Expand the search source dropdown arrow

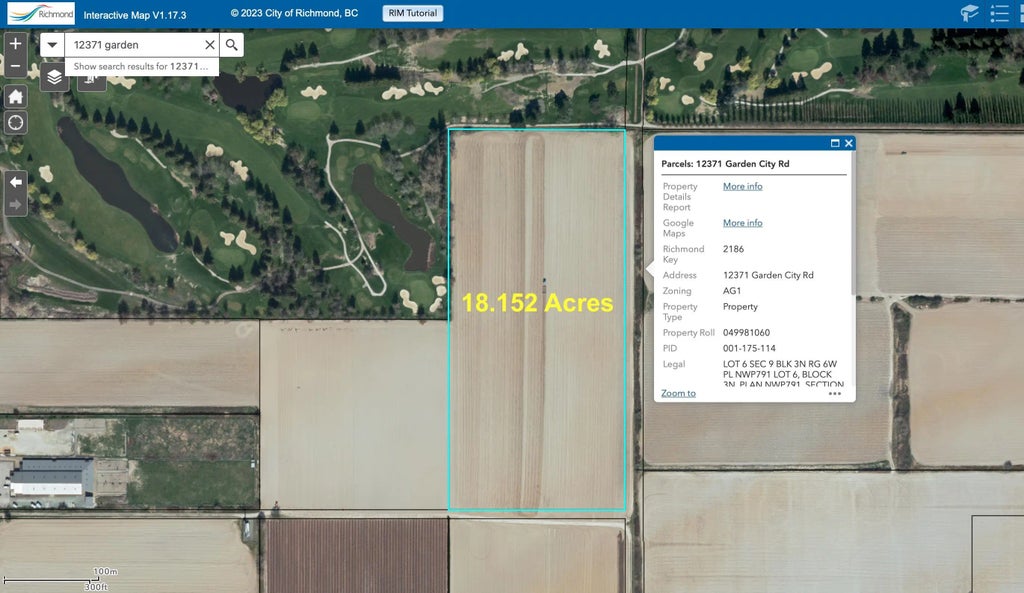click(x=53, y=45)
